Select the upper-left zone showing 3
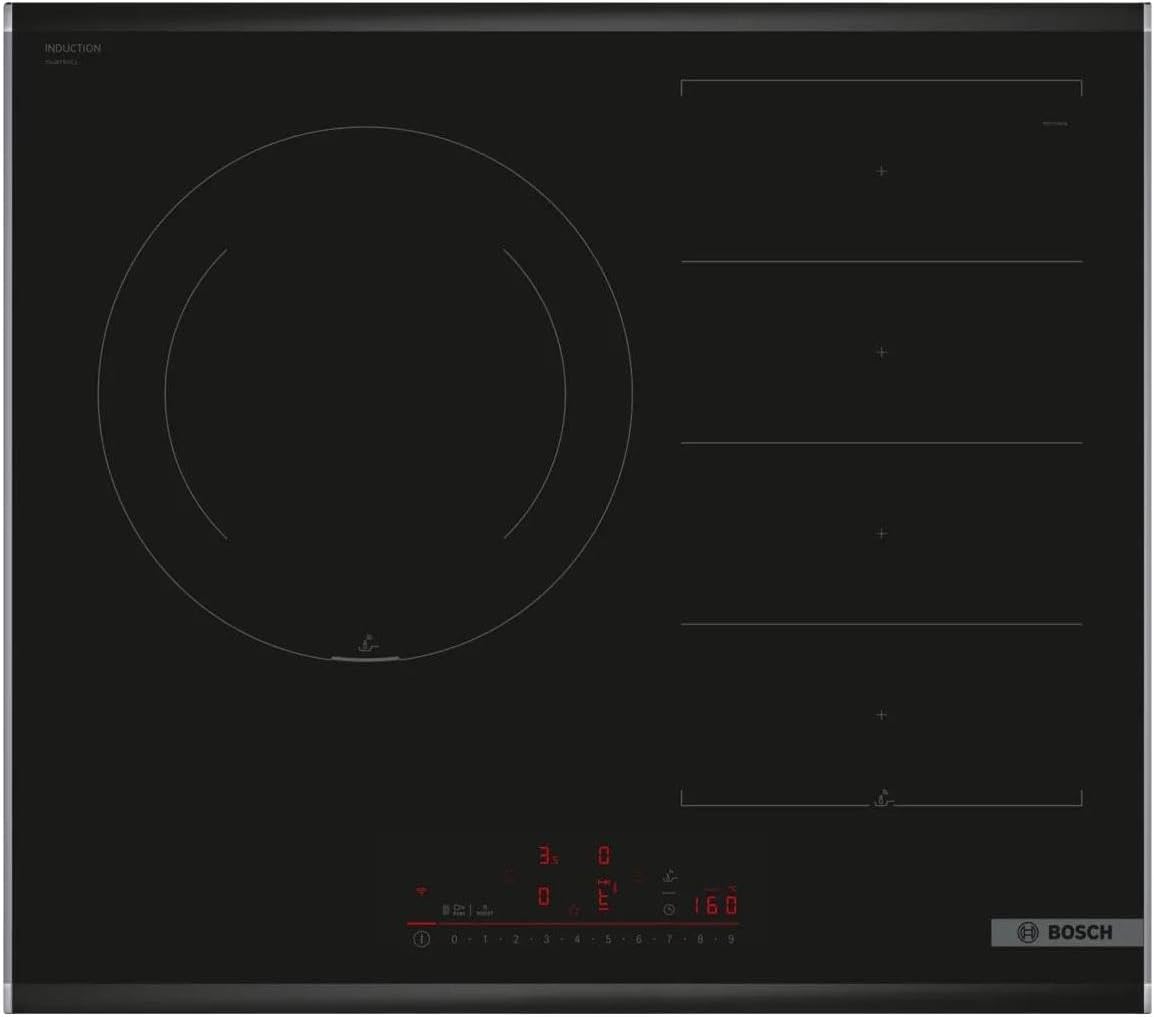The height and width of the screenshot is (1017, 1154). [545, 856]
